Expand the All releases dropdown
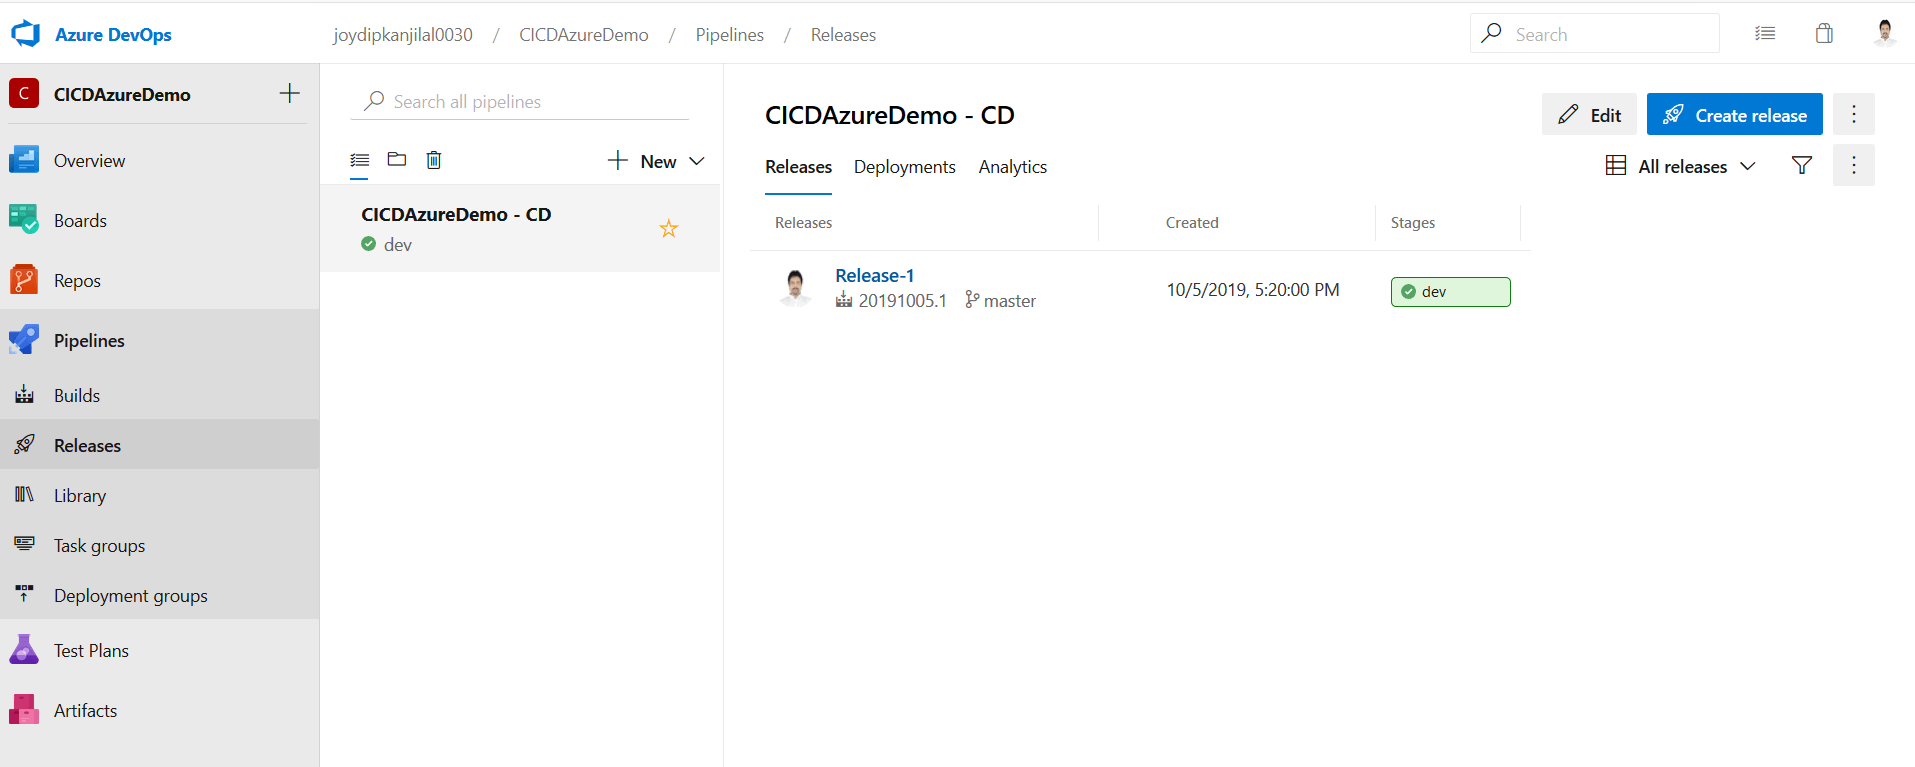1915x767 pixels. coord(1680,166)
